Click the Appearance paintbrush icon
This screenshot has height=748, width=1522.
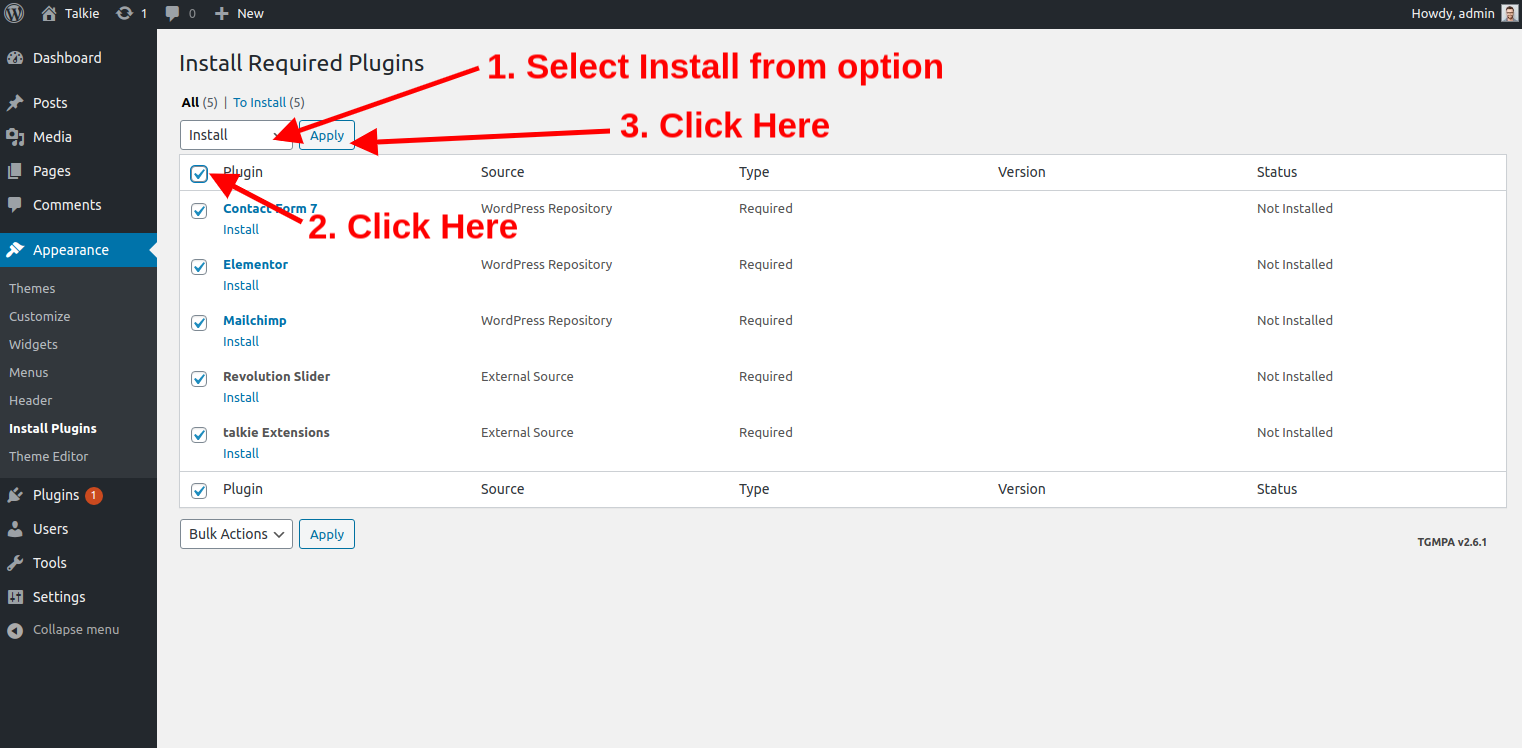coord(15,250)
